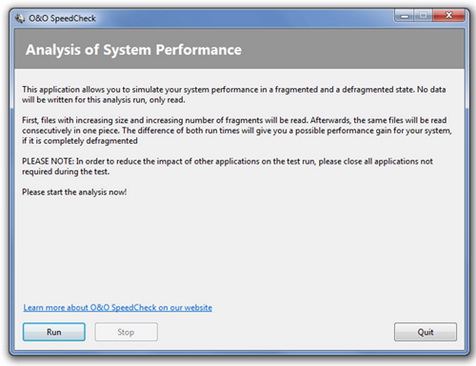Click the 'if it is completely defragmented' line

(80, 141)
